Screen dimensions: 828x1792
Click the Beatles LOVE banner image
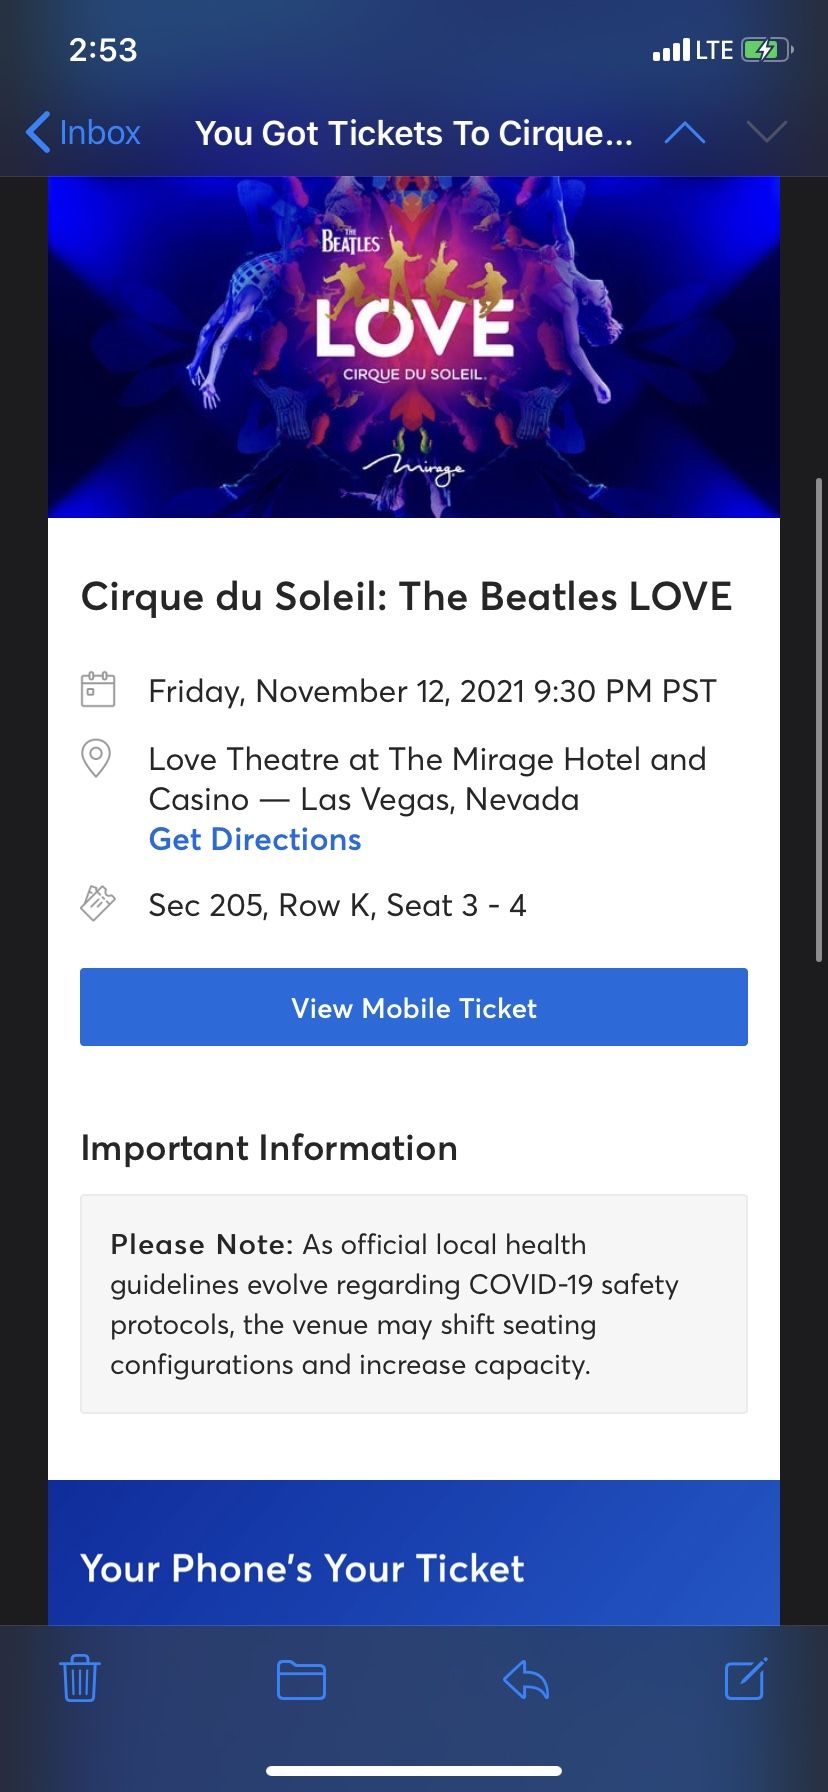pos(414,348)
